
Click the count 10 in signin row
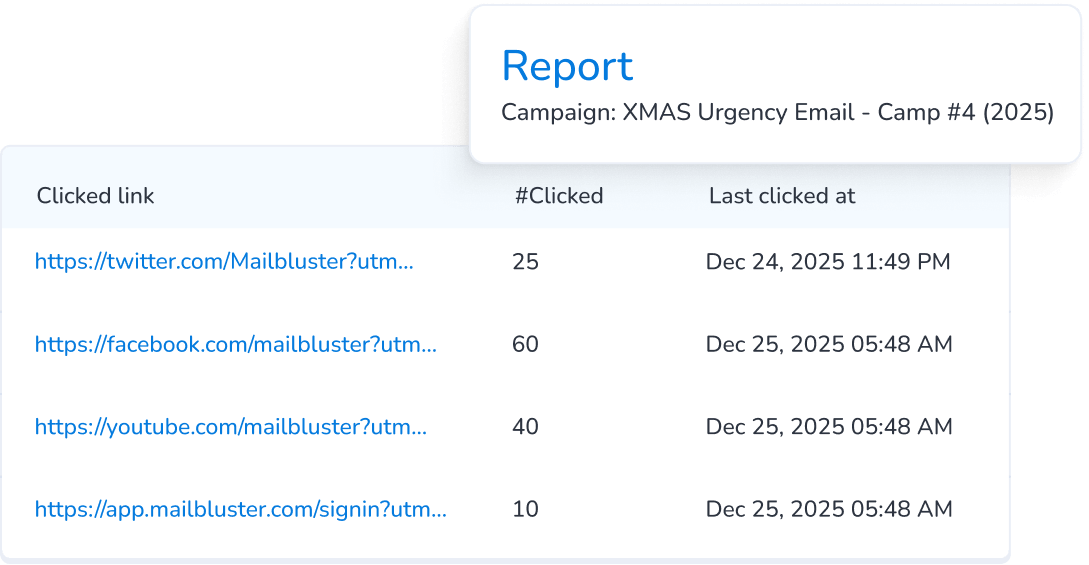click(x=525, y=509)
